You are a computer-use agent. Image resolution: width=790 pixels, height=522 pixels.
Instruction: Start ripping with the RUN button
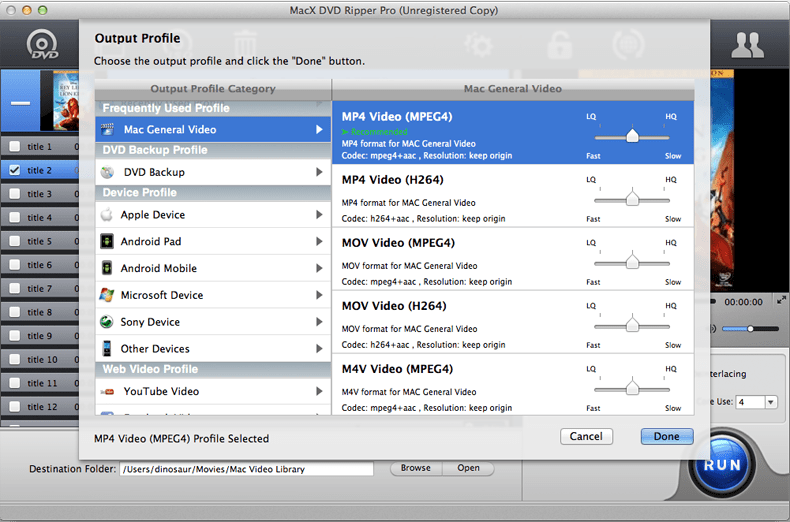(722, 464)
